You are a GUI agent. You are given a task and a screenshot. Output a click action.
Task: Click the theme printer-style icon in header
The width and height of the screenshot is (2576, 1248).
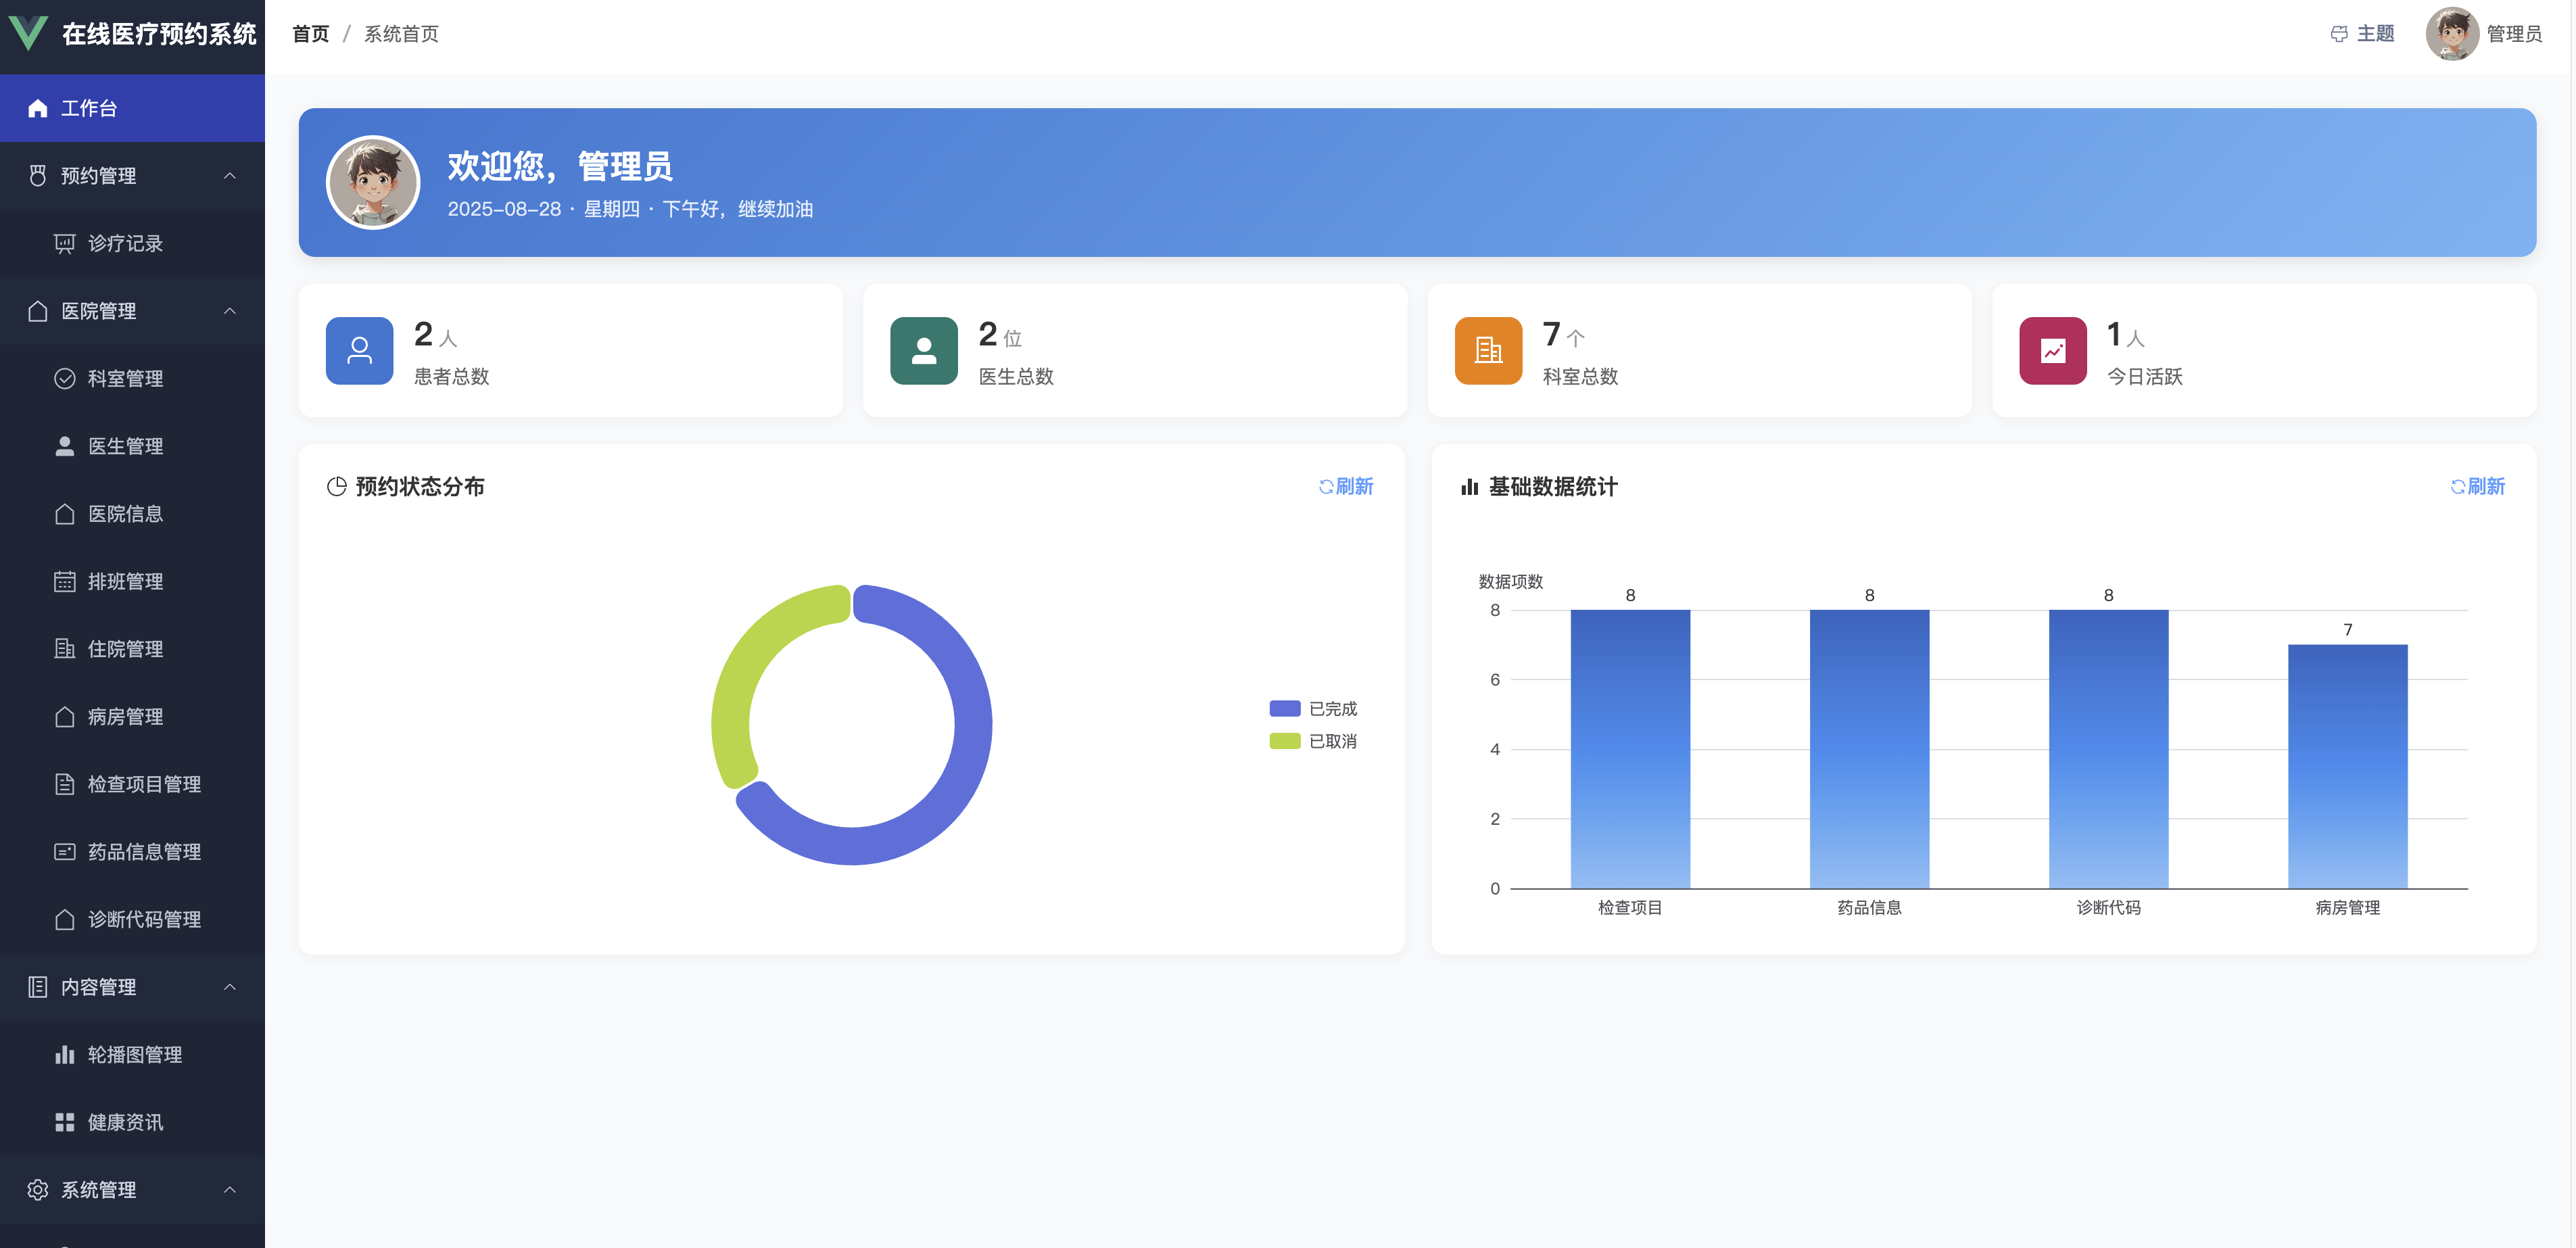(x=2338, y=34)
